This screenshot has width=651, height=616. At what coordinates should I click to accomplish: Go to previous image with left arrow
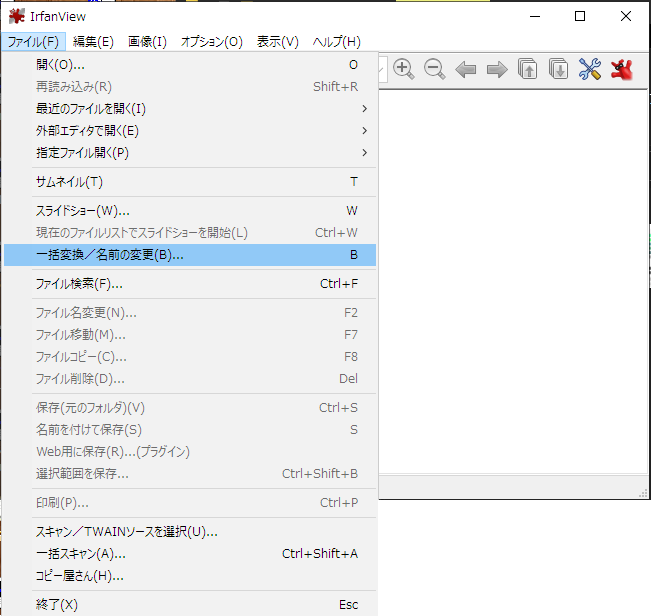pos(465,69)
